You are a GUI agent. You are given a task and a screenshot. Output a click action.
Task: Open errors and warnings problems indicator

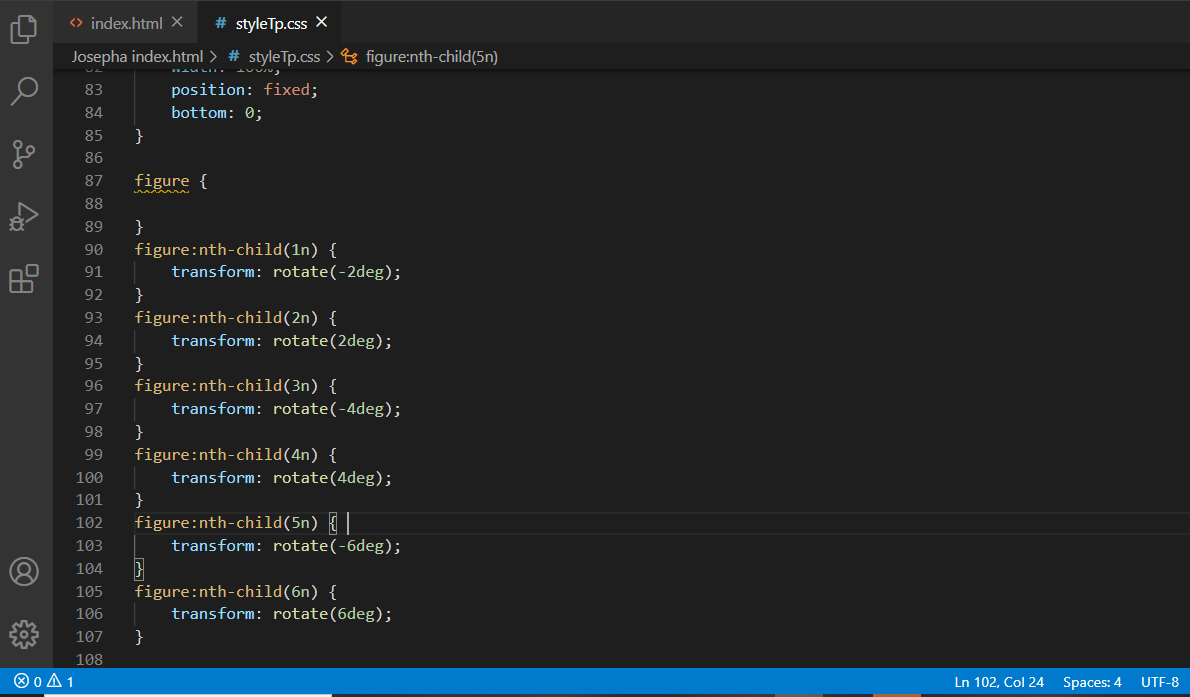44,682
